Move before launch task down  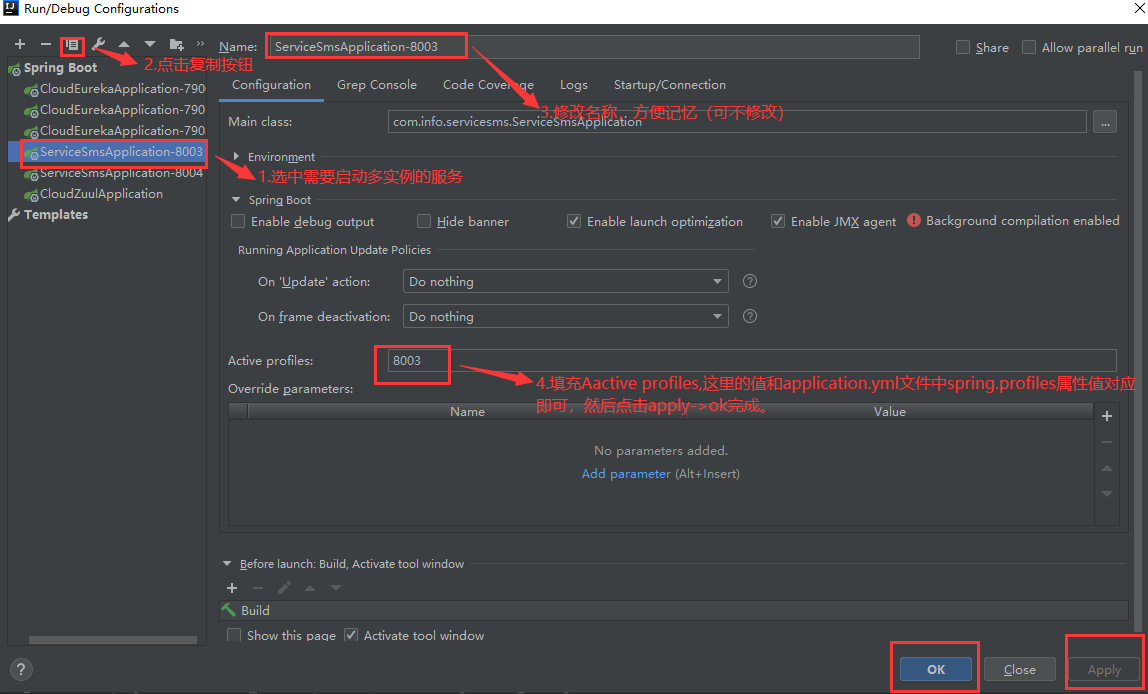click(x=335, y=588)
